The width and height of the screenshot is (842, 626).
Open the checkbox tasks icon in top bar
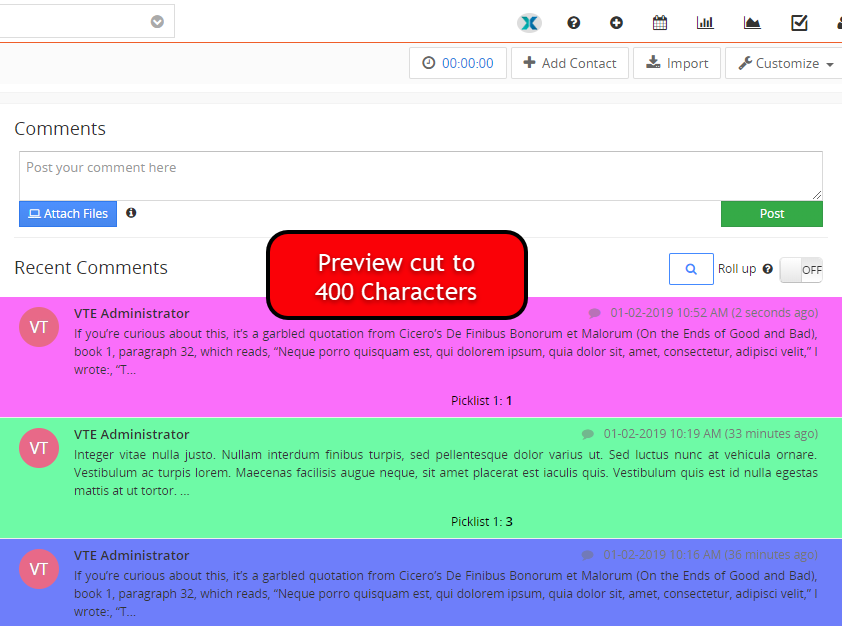point(799,23)
